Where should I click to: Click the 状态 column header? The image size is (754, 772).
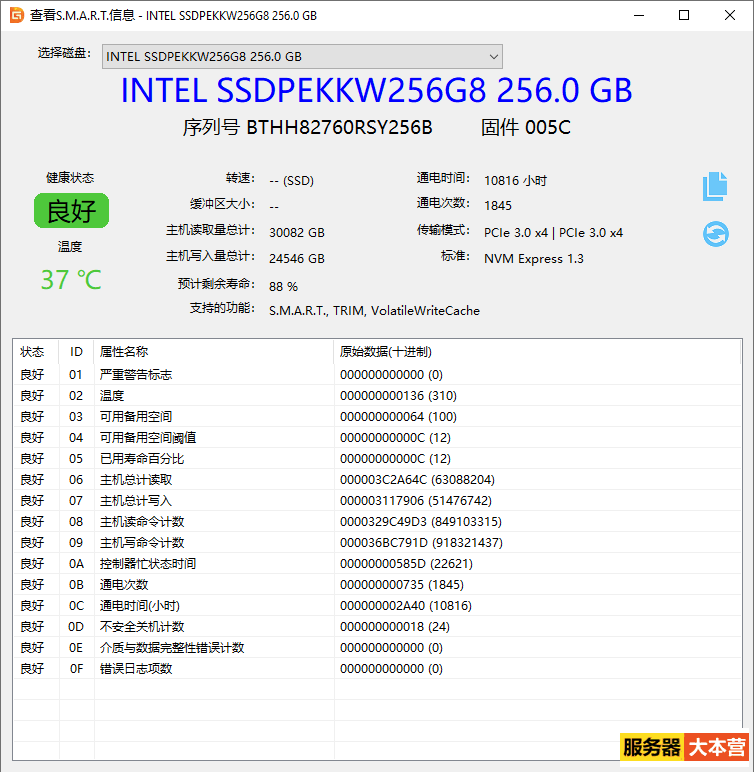point(33,352)
